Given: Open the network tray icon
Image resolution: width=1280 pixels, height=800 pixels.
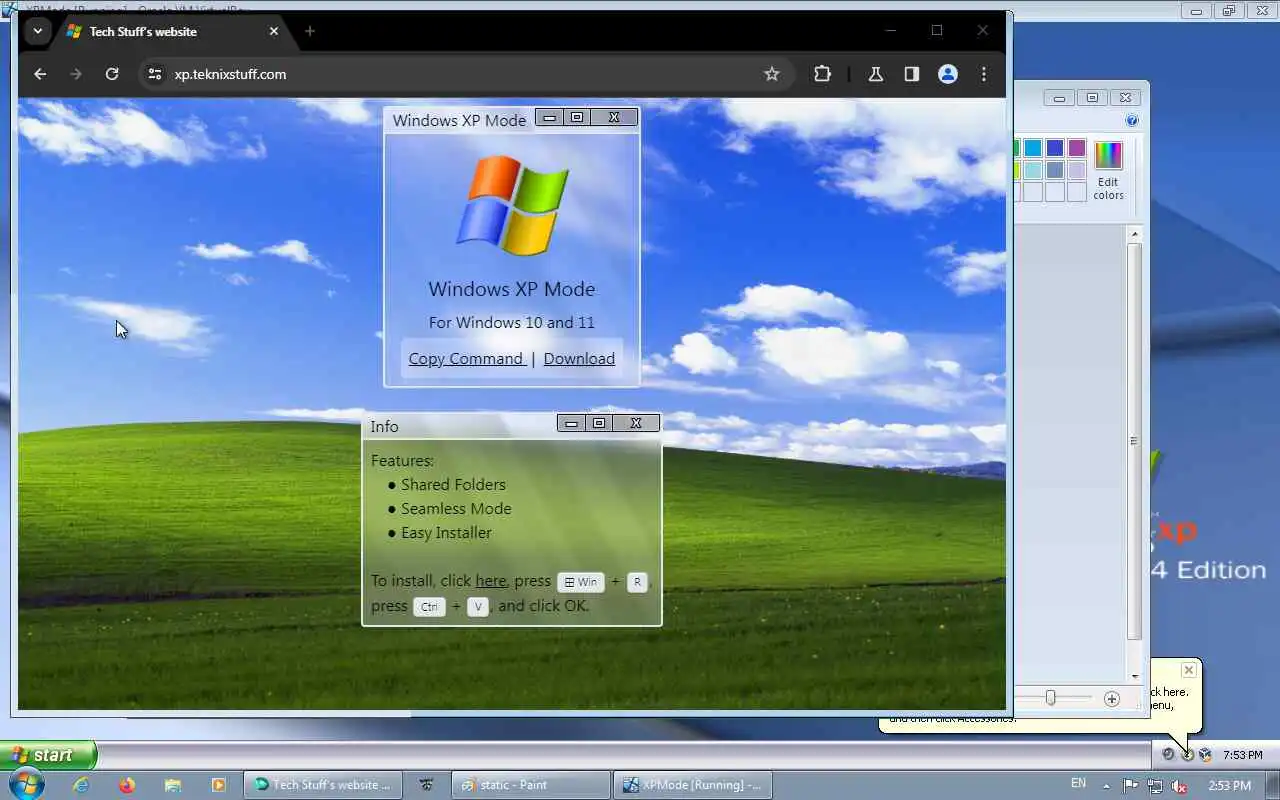Looking at the screenshot, I should tap(1155, 785).
